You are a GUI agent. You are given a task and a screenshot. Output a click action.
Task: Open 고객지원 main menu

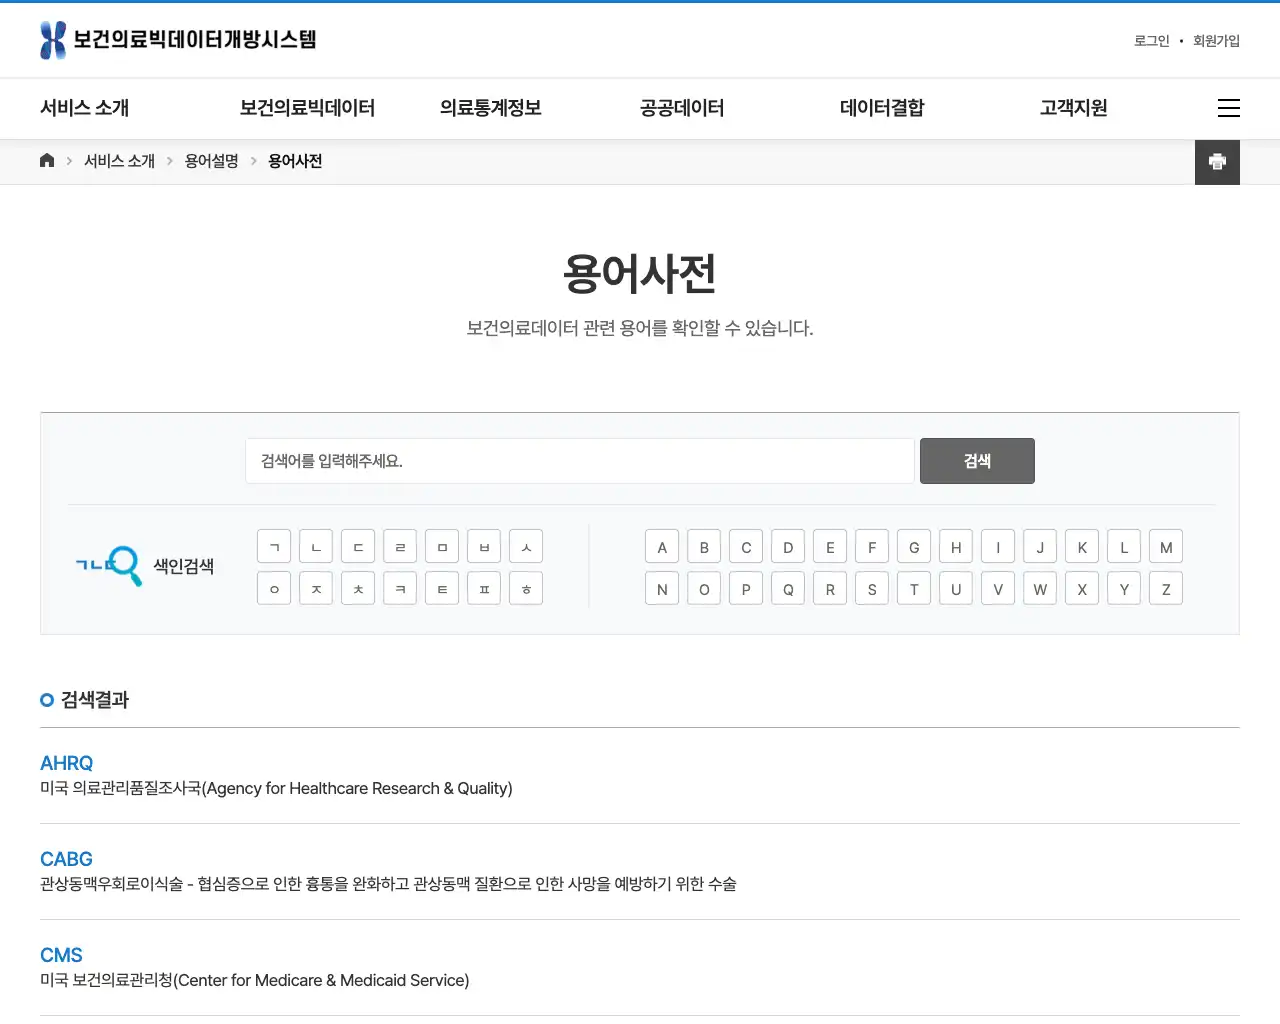click(x=1073, y=108)
